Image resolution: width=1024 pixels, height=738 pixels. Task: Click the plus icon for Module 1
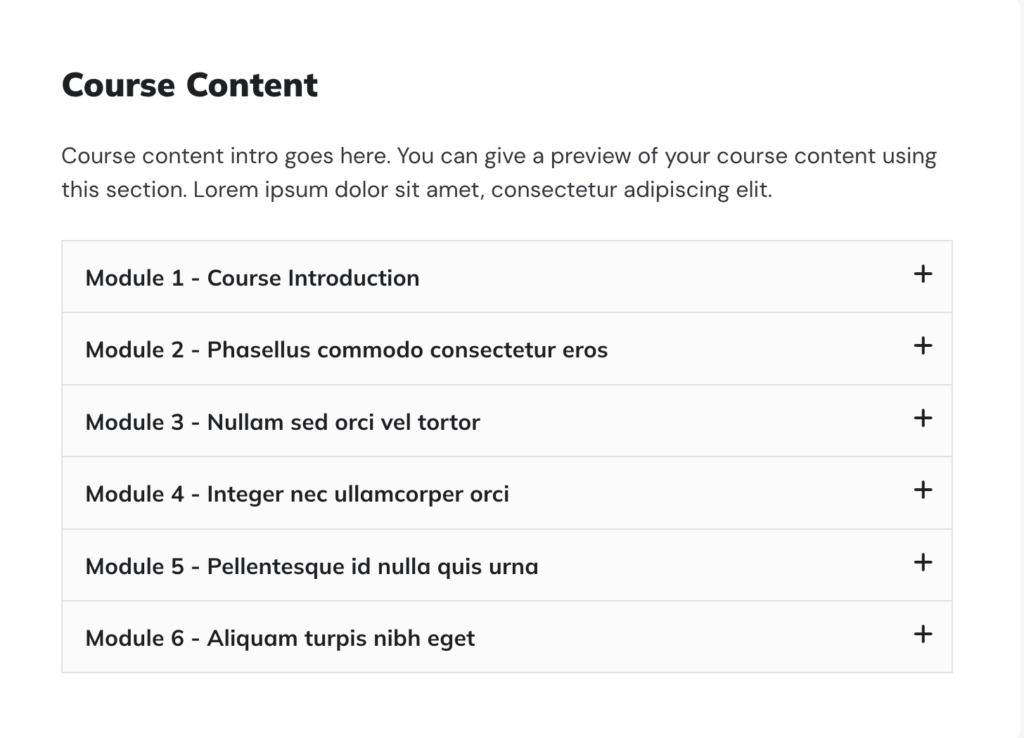(x=922, y=274)
